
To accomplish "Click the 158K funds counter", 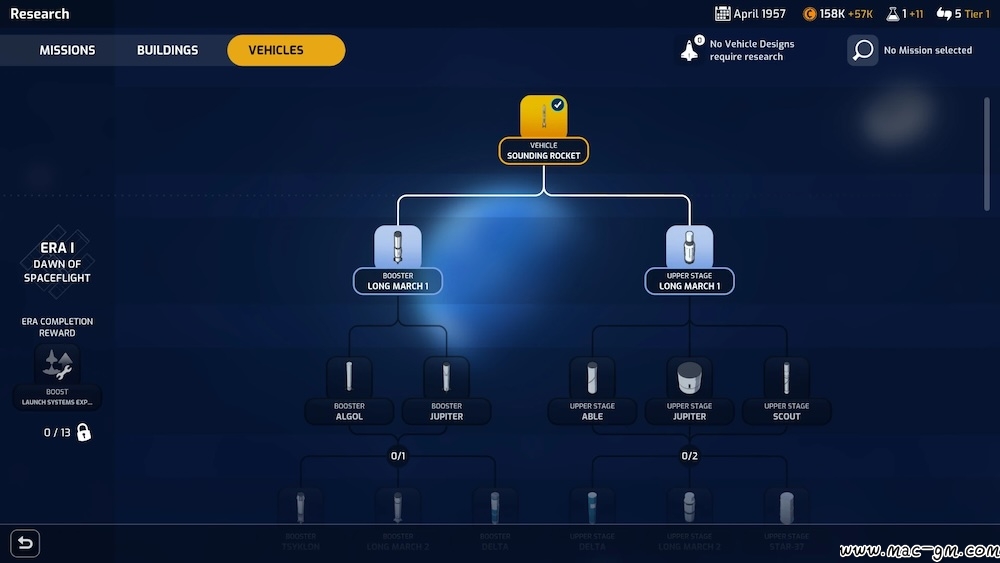I will point(838,14).
